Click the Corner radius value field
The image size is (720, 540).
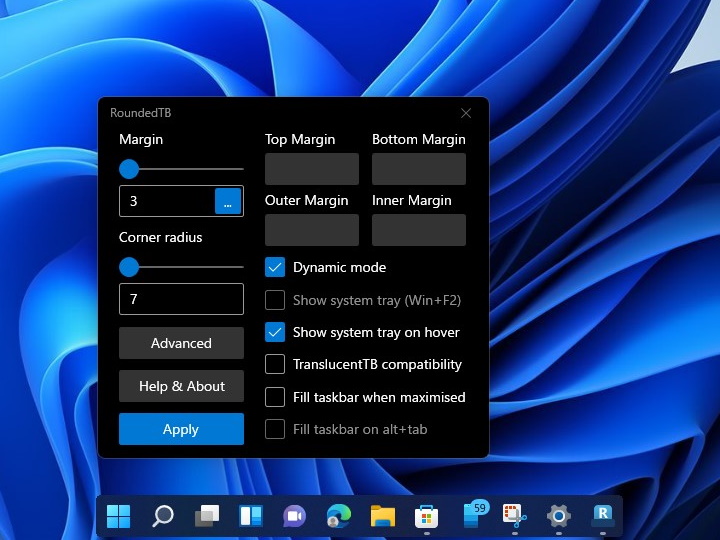tap(181, 299)
